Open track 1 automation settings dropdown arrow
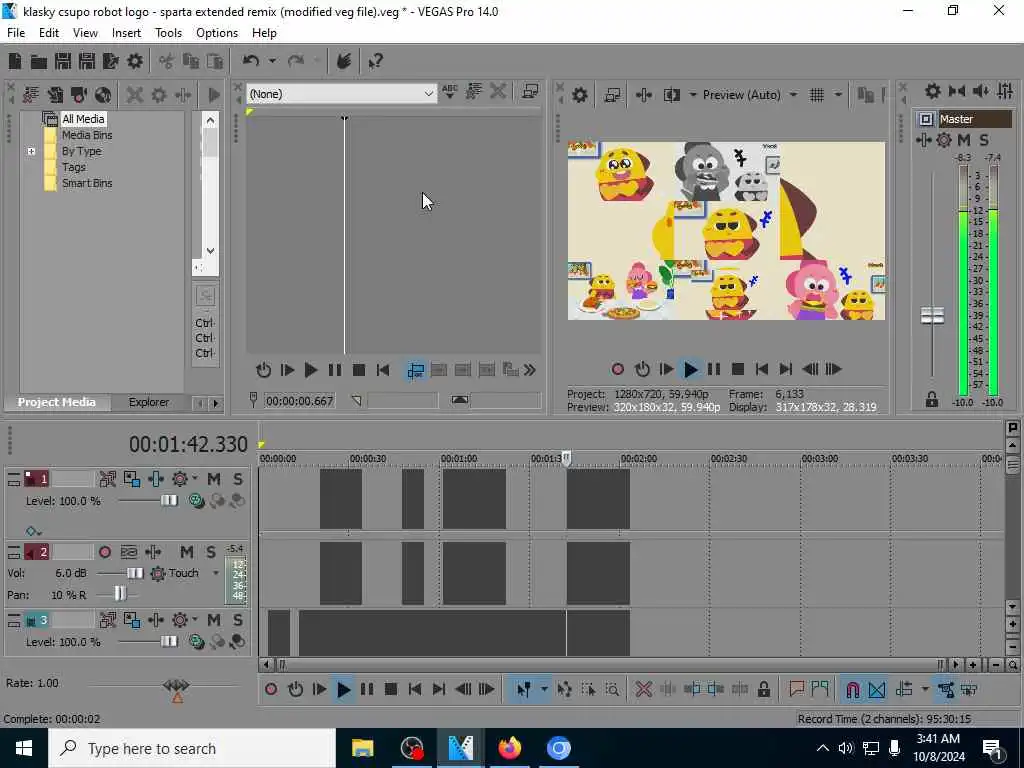Image resolution: width=1024 pixels, height=768 pixels. [194, 479]
